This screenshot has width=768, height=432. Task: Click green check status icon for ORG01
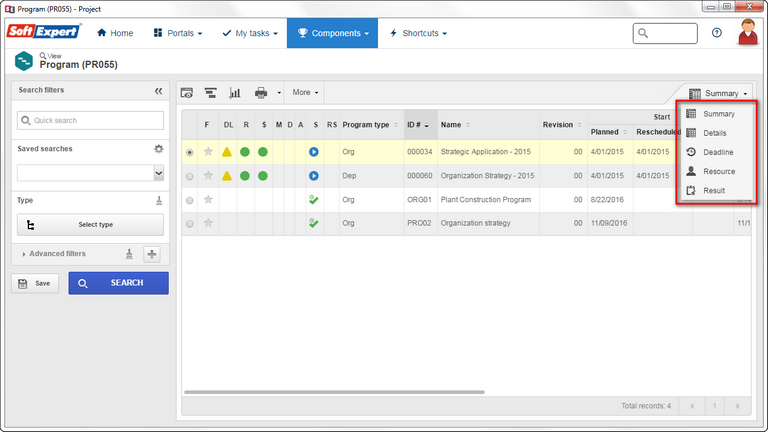[314, 199]
